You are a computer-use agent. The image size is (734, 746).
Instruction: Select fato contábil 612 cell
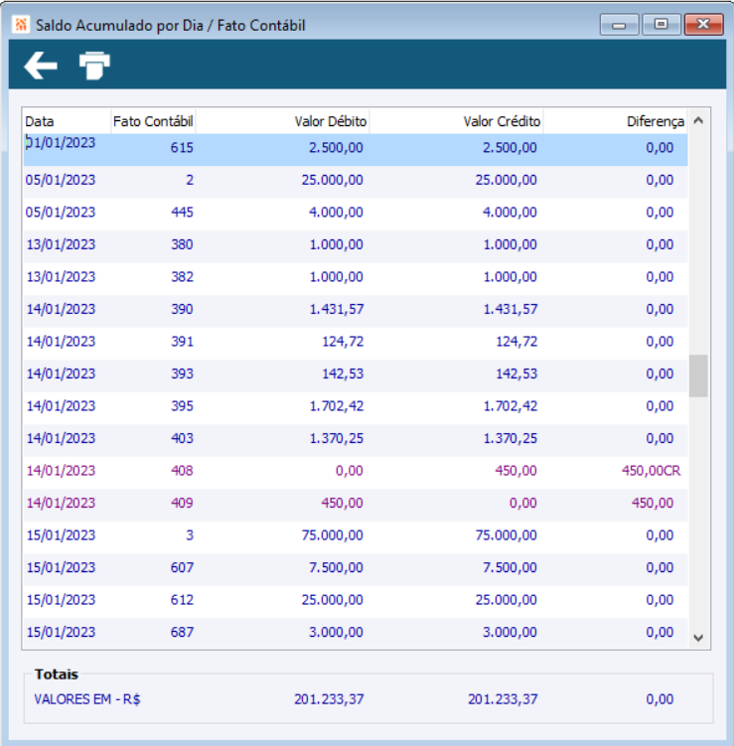pos(182,600)
